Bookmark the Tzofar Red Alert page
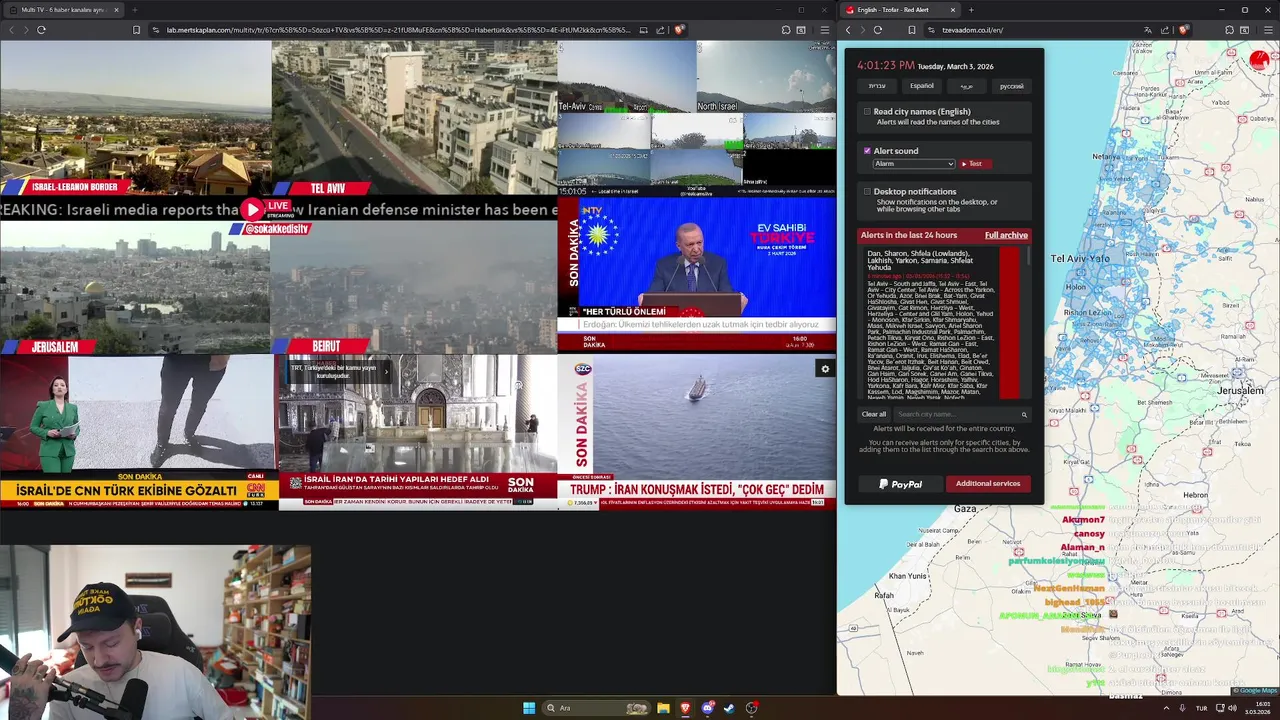 click(912, 30)
